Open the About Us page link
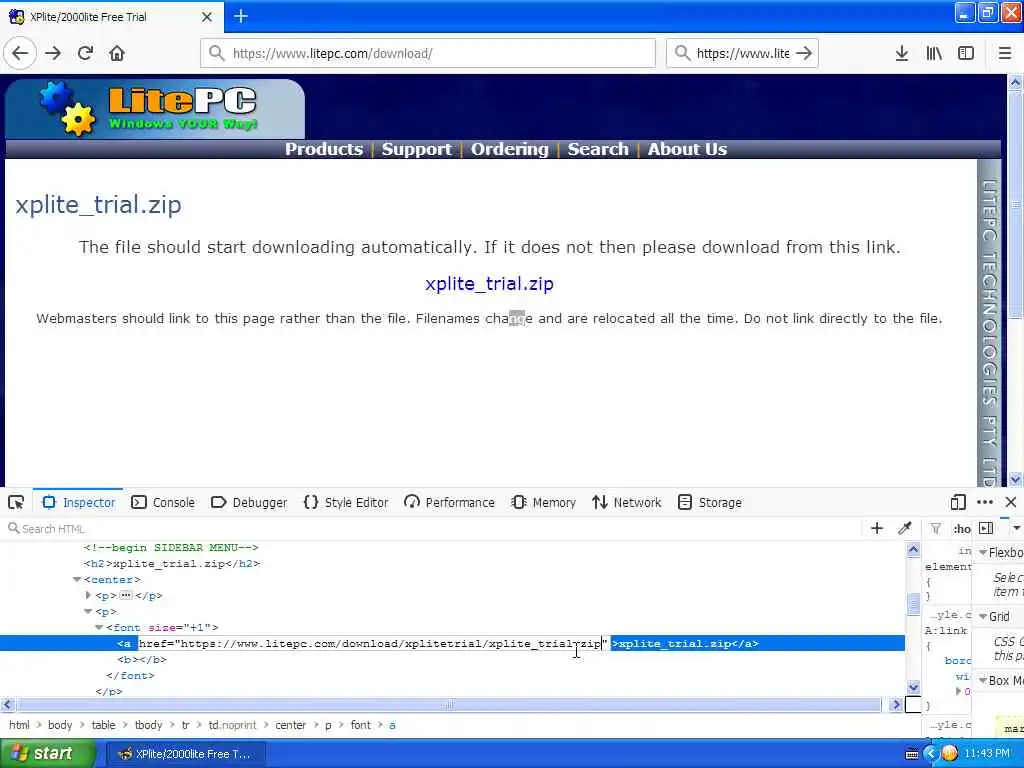 (687, 149)
